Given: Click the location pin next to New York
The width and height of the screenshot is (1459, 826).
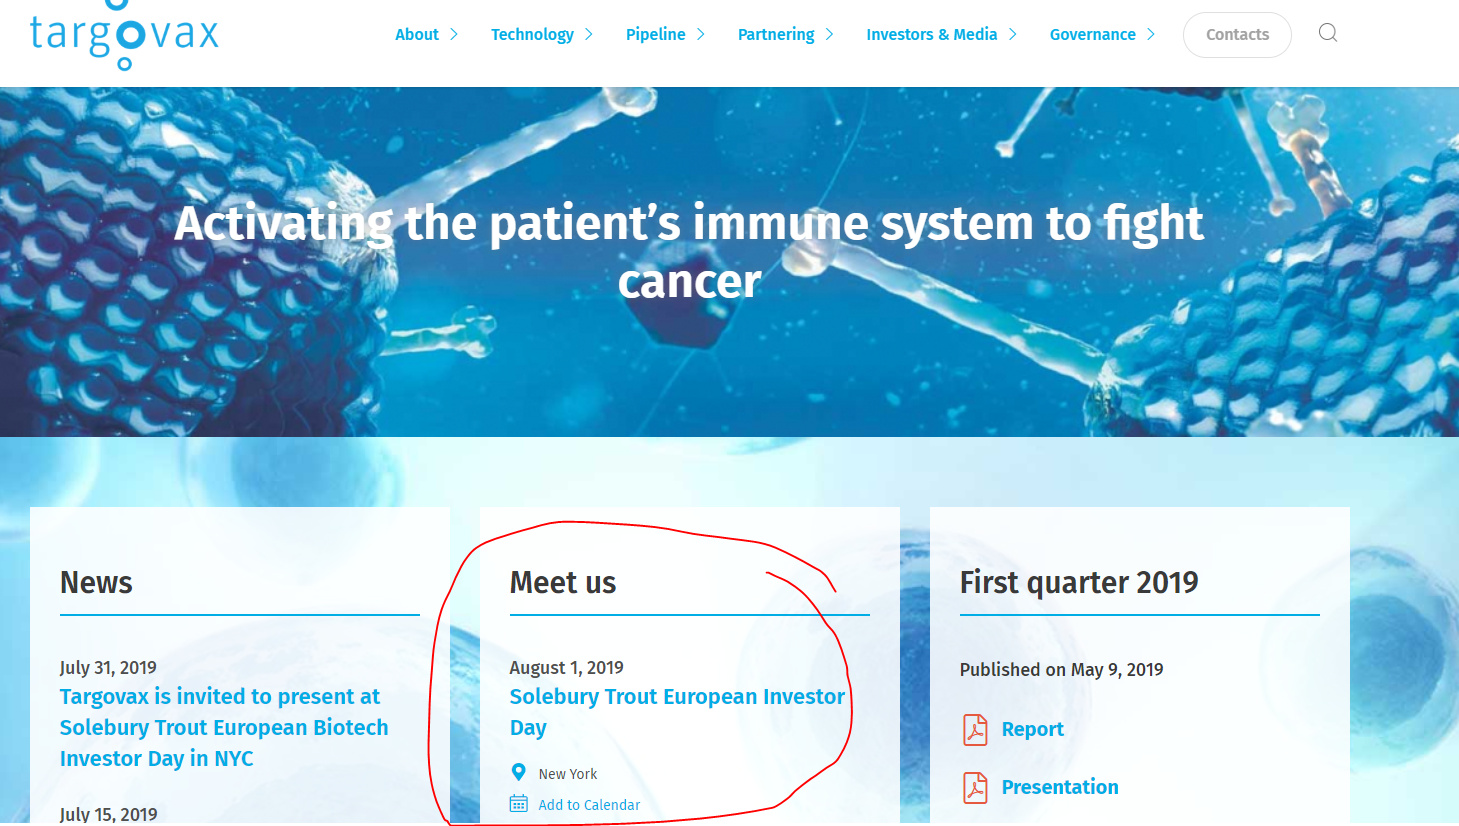Looking at the screenshot, I should coord(518,773).
